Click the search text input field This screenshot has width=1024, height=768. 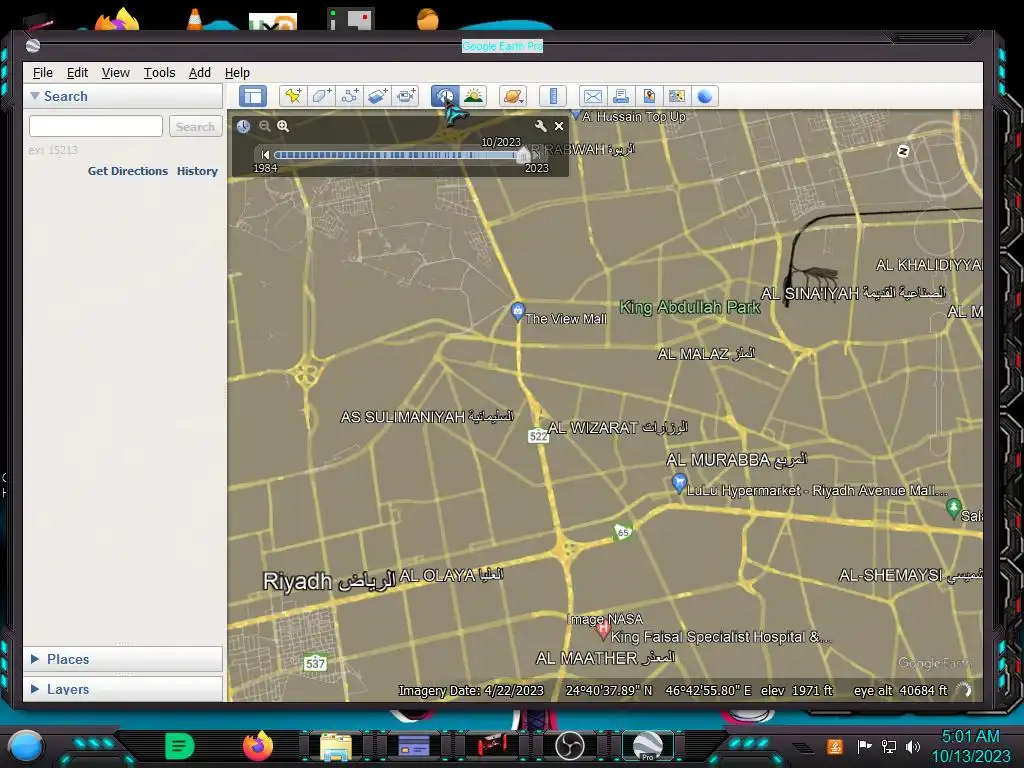point(96,126)
